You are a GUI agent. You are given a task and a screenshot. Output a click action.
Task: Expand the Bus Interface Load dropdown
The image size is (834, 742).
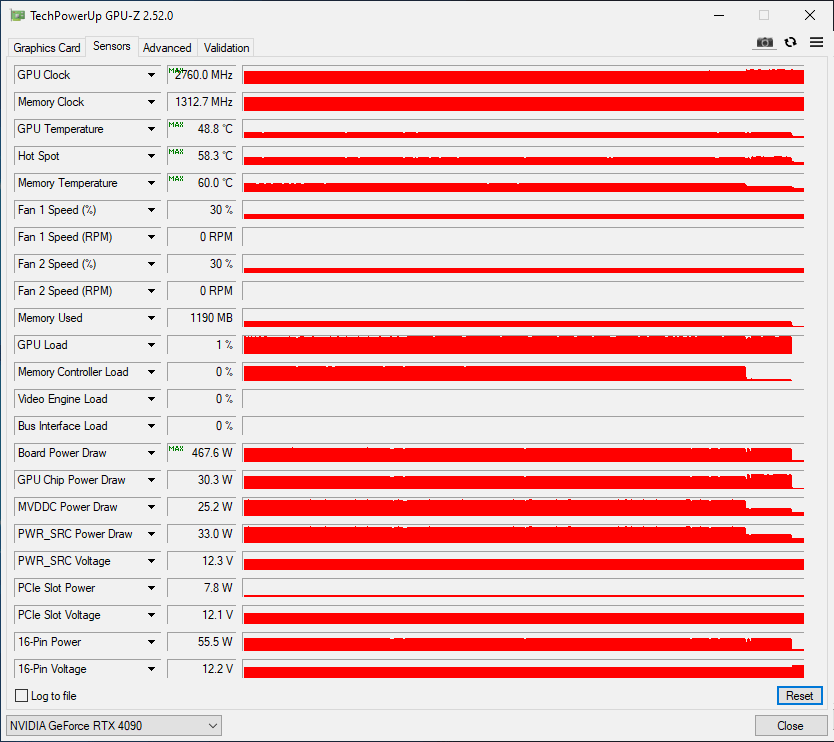152,426
